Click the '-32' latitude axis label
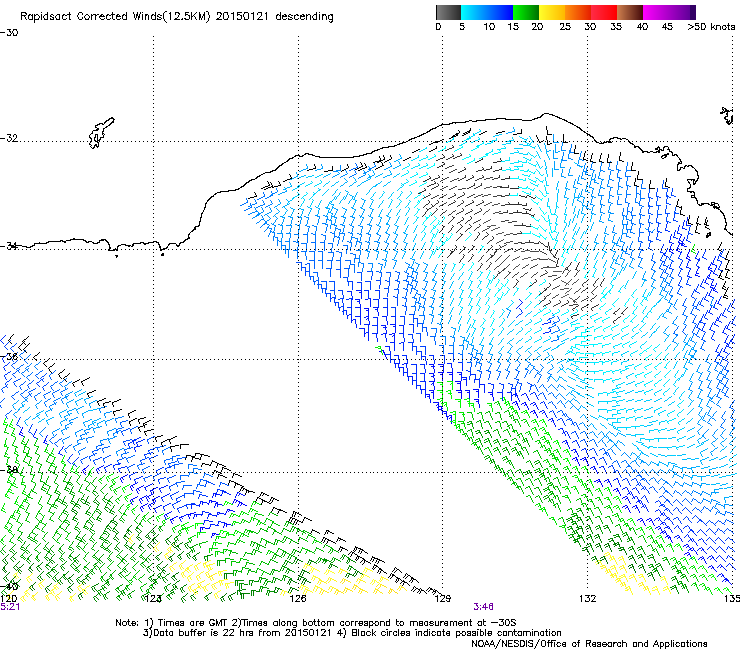This screenshot has height=650, width=740. tap(9, 138)
